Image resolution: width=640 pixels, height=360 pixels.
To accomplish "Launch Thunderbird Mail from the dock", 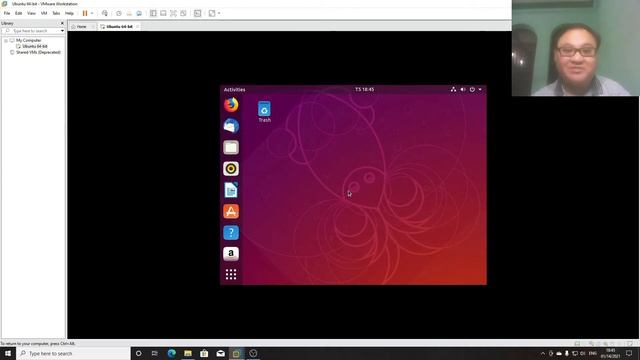I will pyautogui.click(x=231, y=126).
